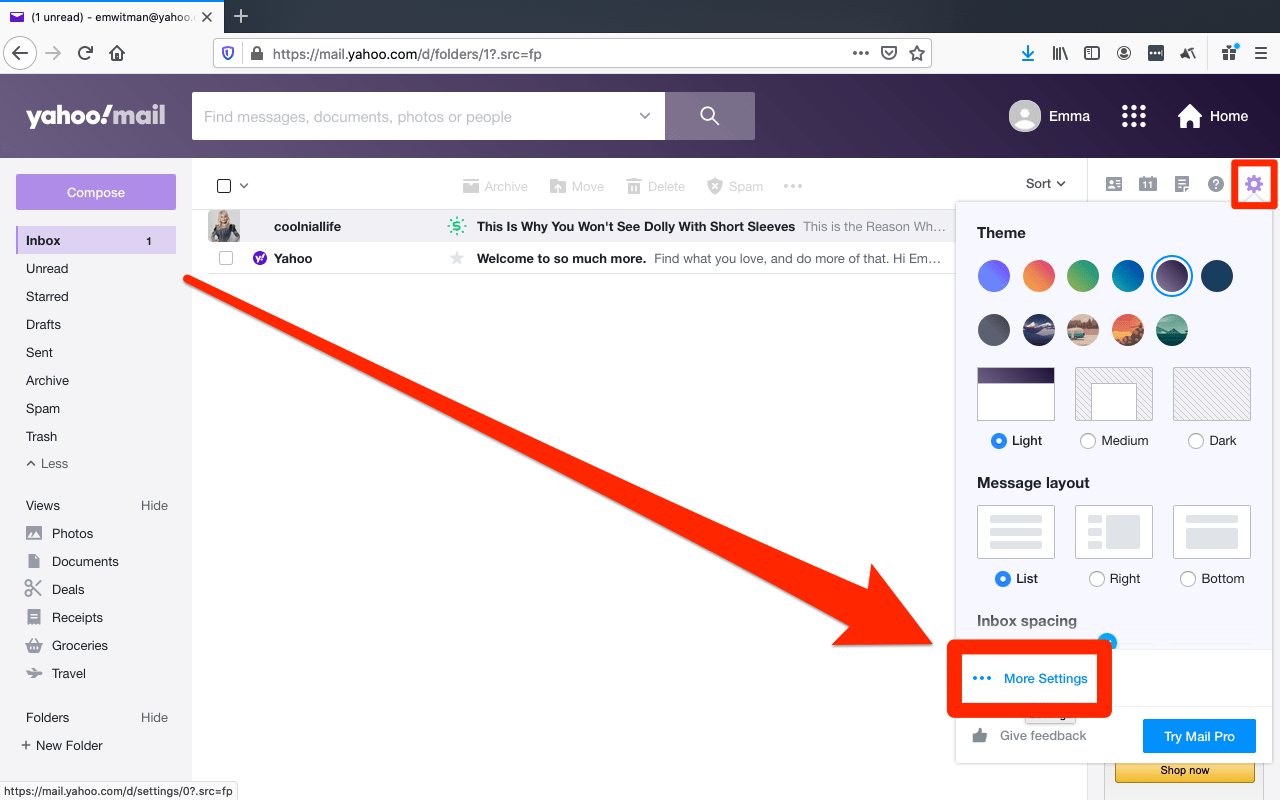Expand the select-all checkbox dropdown arrow
1280x800 pixels.
tap(244, 185)
